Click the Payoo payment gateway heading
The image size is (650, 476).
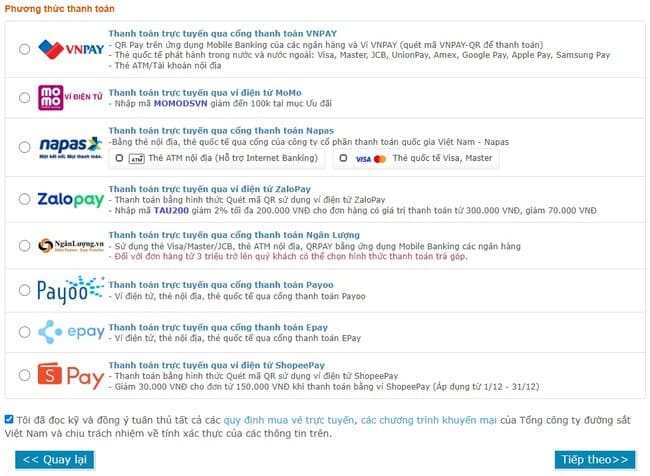[221, 285]
